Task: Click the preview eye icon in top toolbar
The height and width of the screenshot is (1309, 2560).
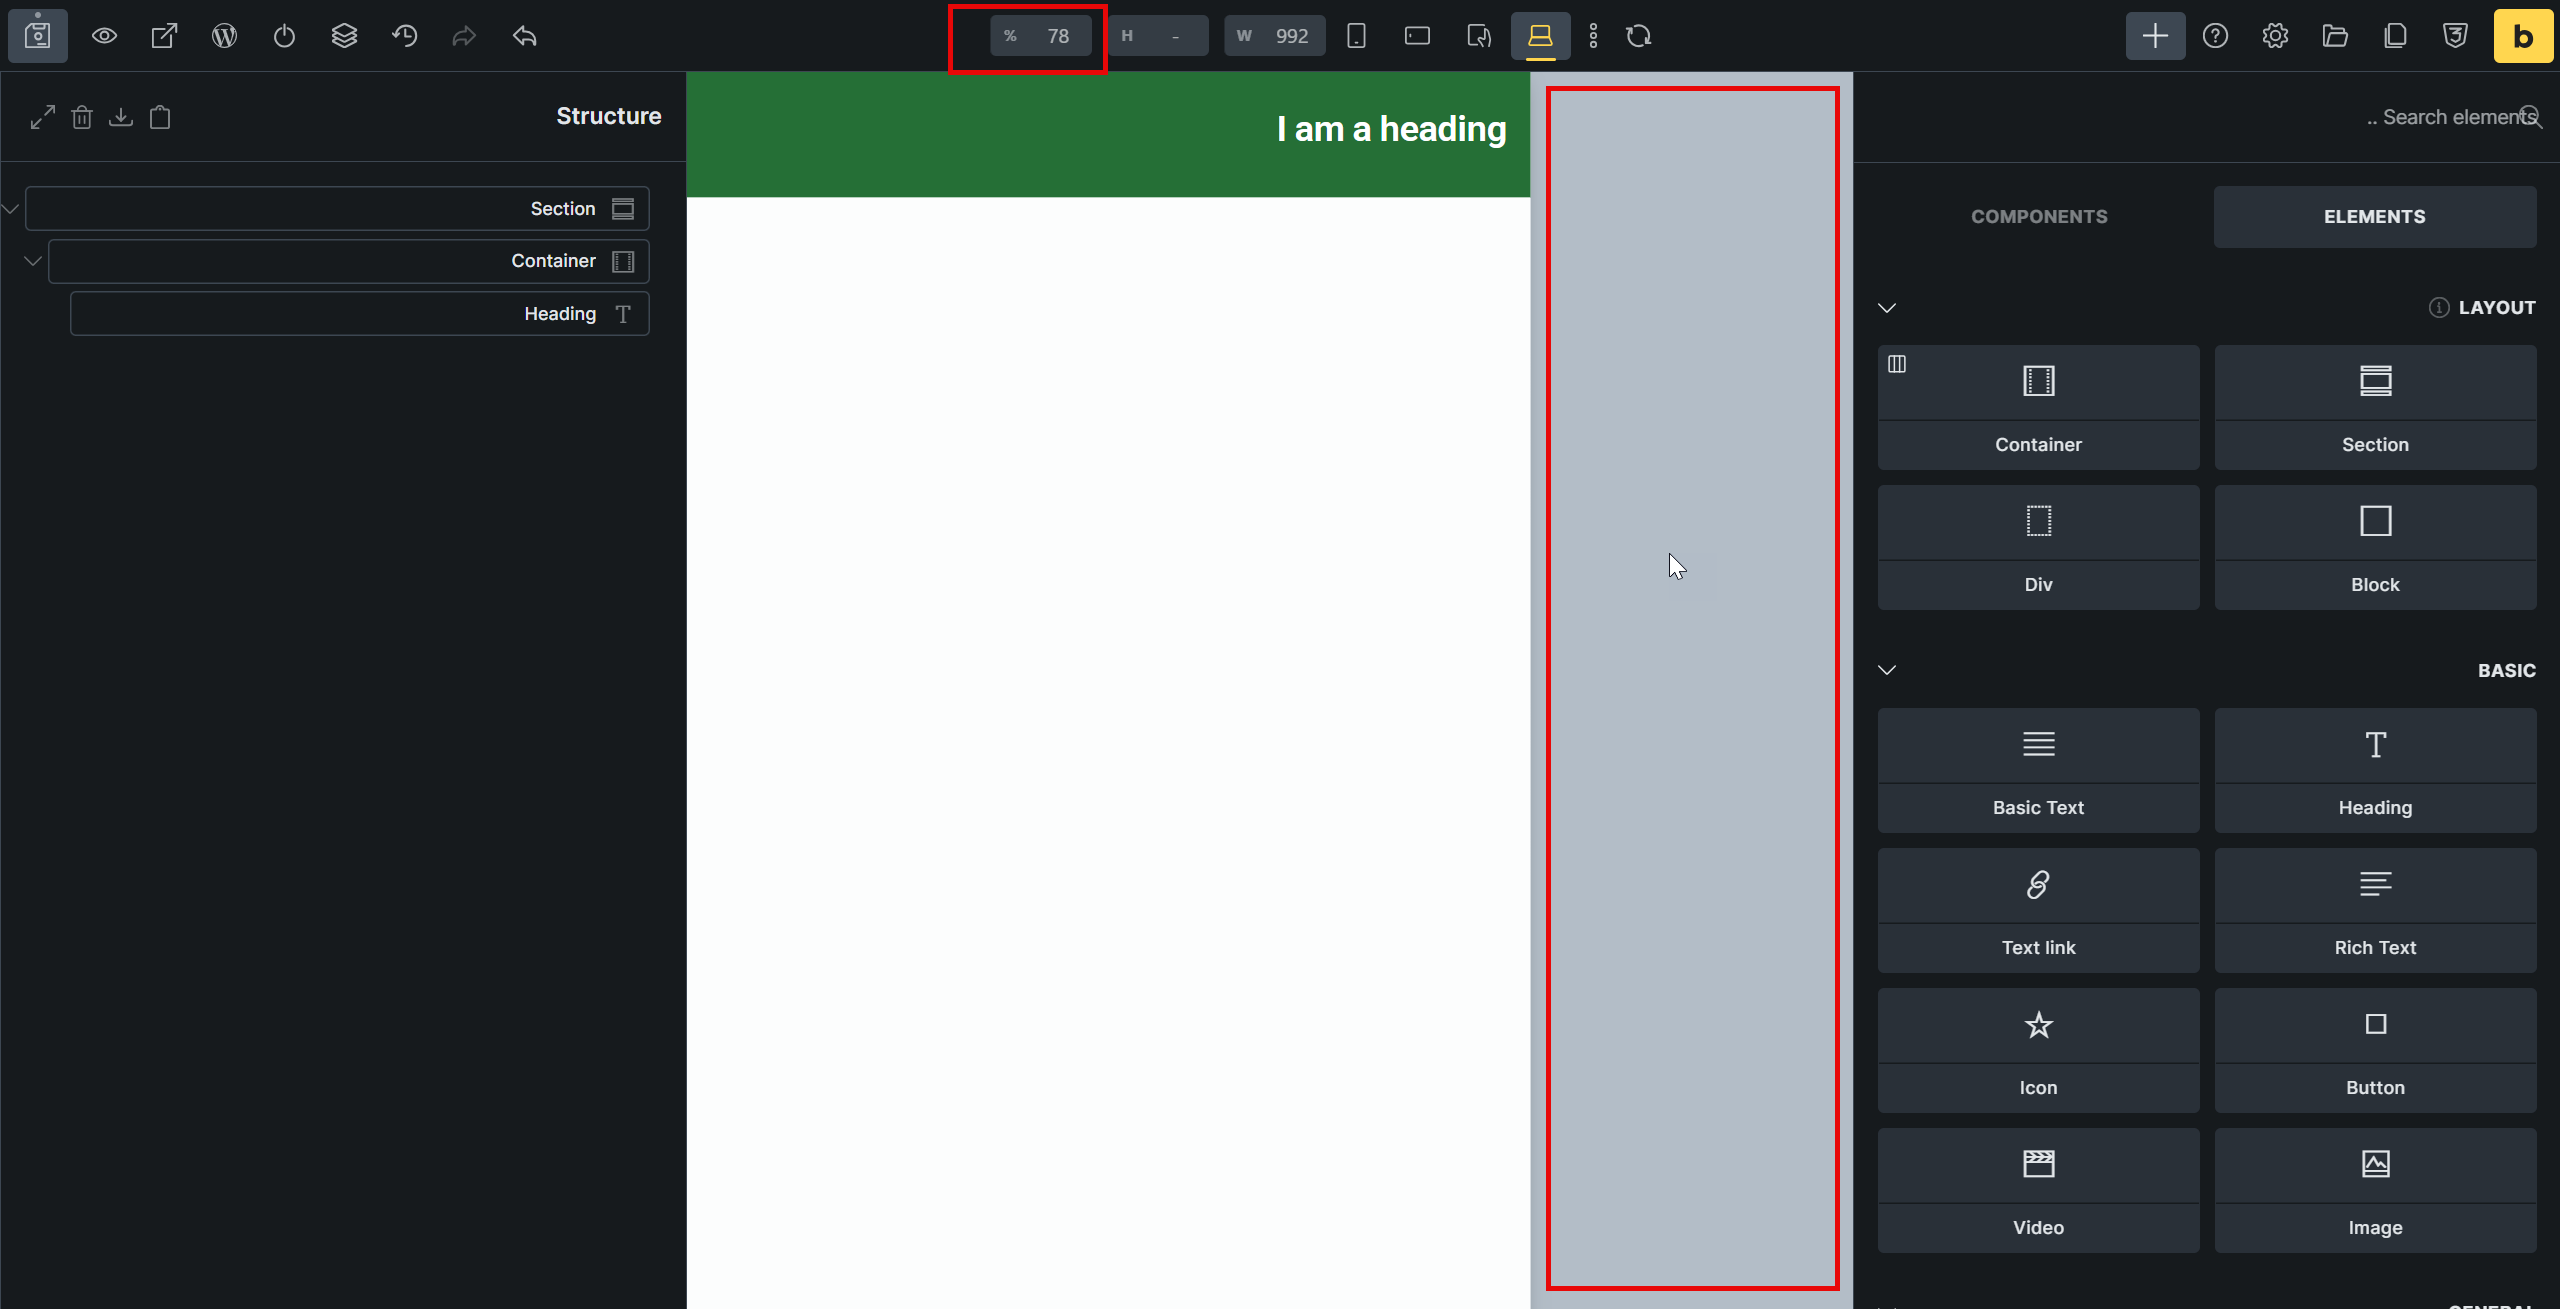Action: [x=104, y=36]
